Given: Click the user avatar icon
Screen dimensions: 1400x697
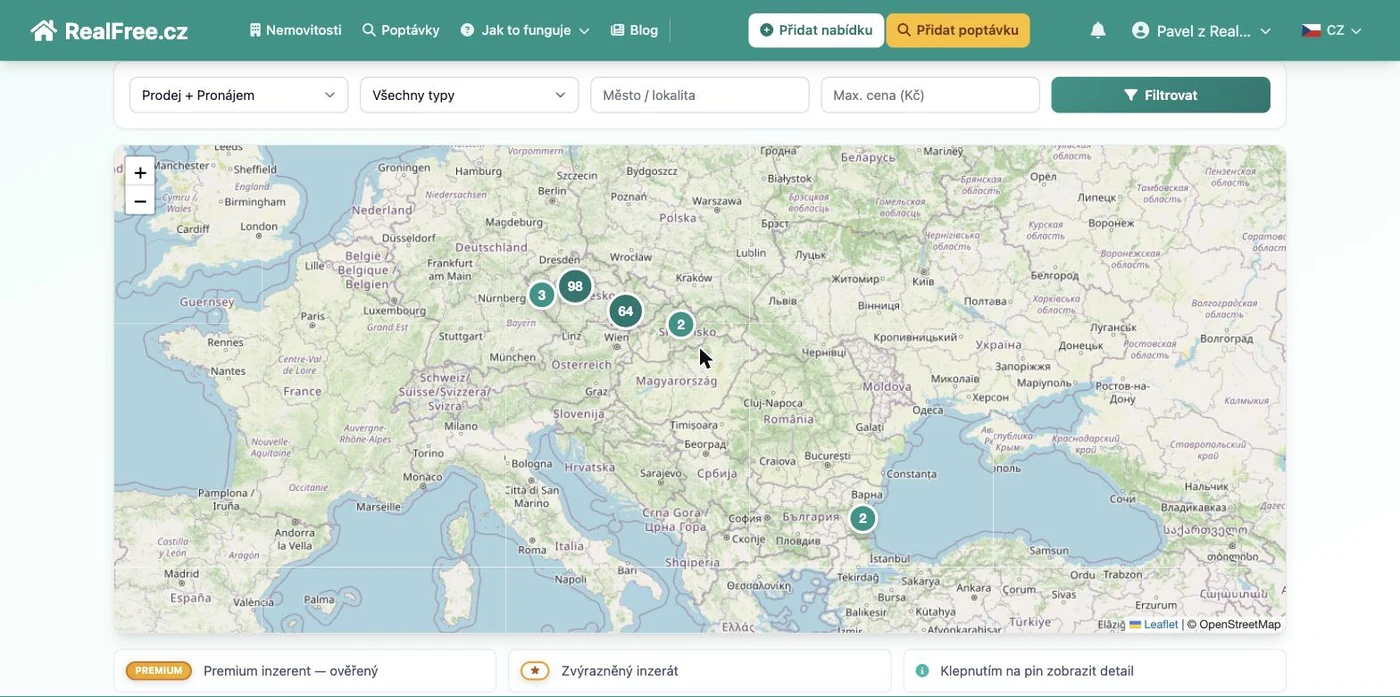Looking at the screenshot, I should [1140, 30].
